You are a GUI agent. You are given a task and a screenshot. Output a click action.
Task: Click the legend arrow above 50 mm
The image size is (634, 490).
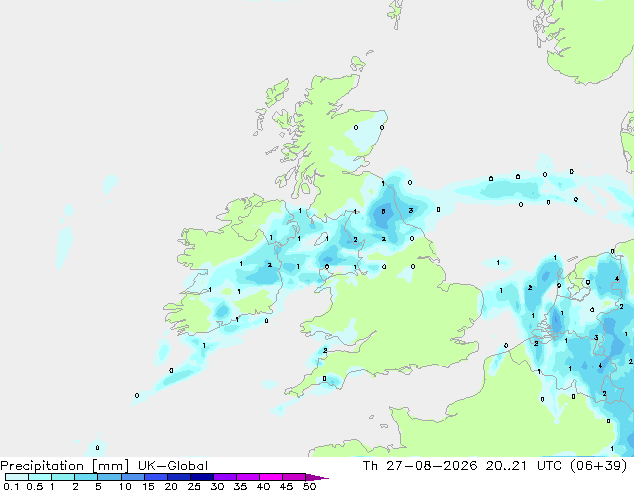317,477
